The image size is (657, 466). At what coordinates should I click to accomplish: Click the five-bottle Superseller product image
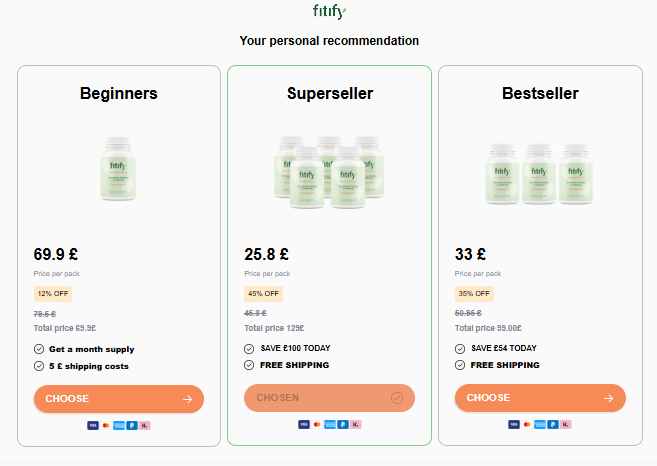pyautogui.click(x=329, y=168)
